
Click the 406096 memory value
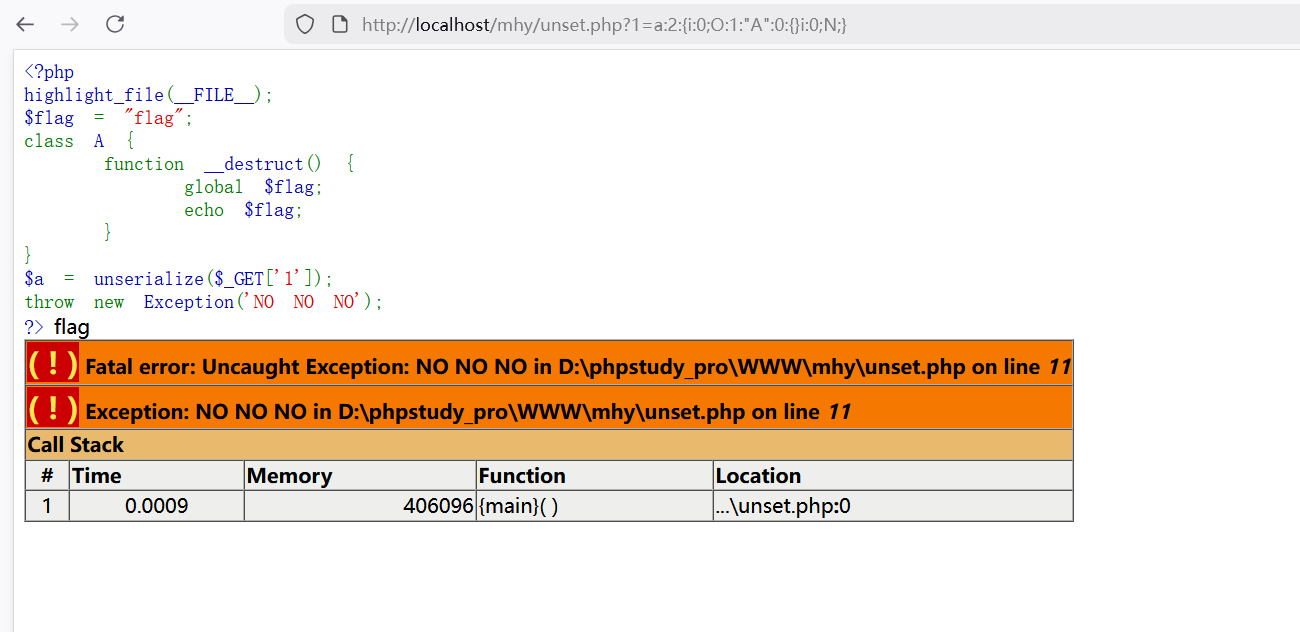(x=438, y=506)
